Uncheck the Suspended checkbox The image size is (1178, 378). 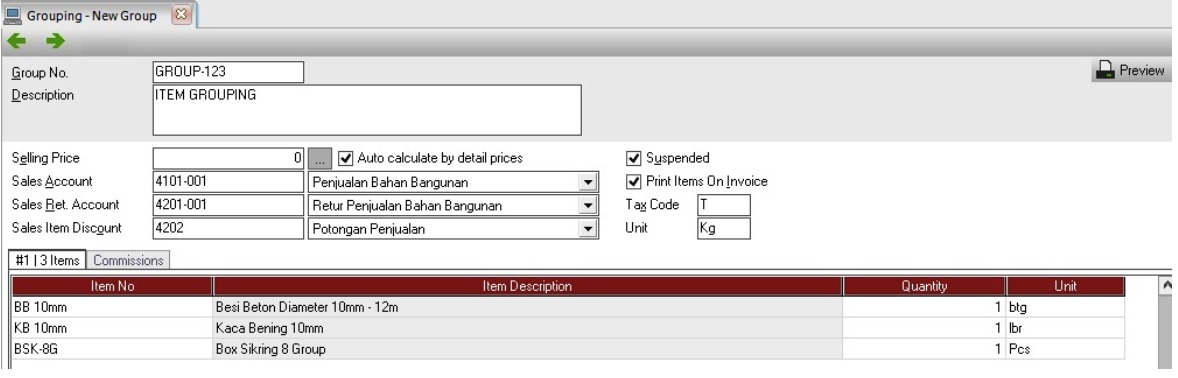click(x=633, y=159)
